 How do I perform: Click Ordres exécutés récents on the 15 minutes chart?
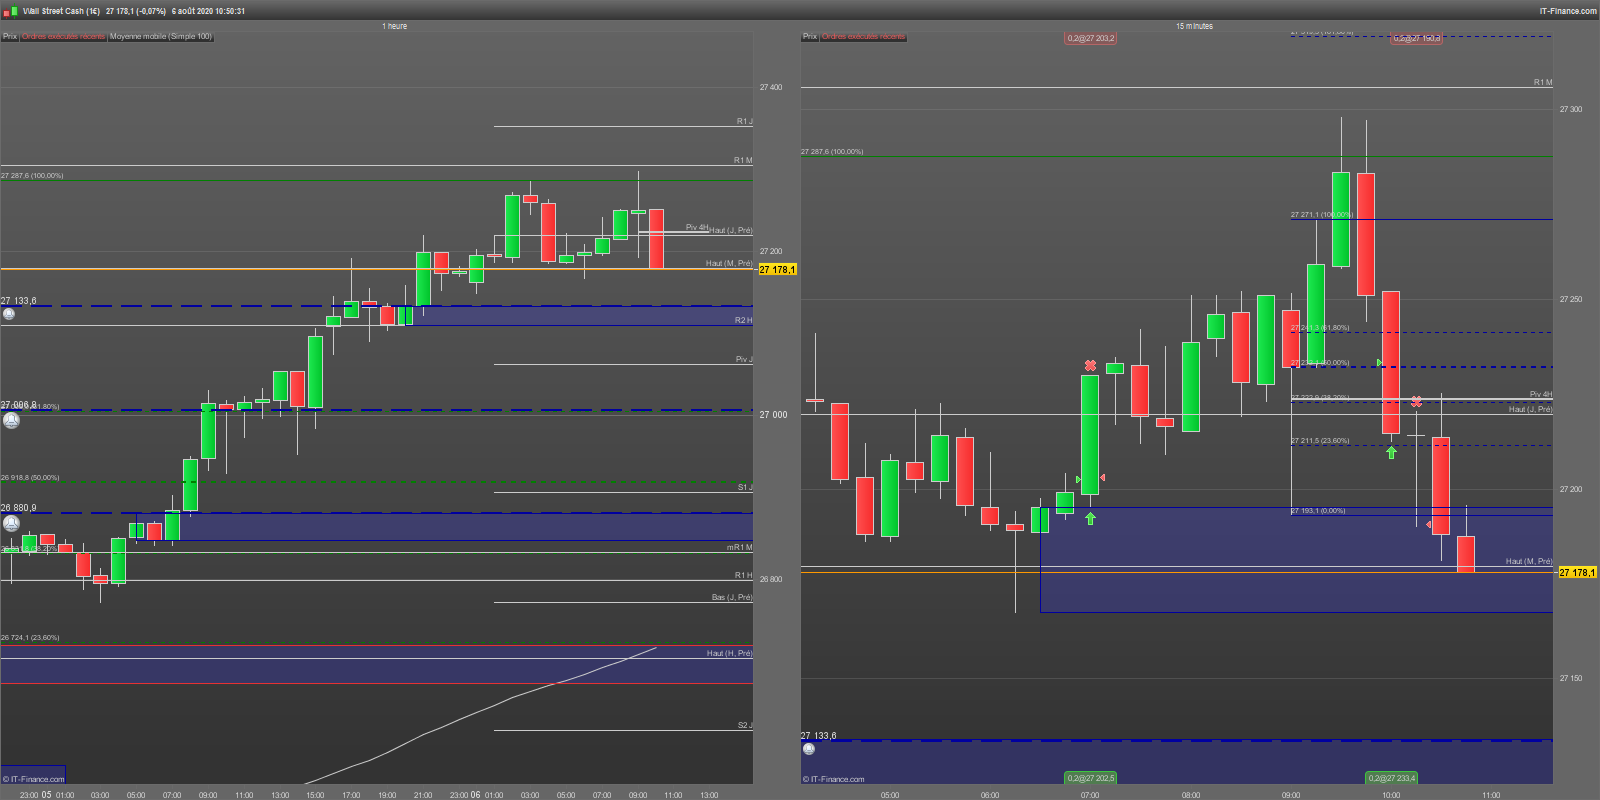[863, 36]
